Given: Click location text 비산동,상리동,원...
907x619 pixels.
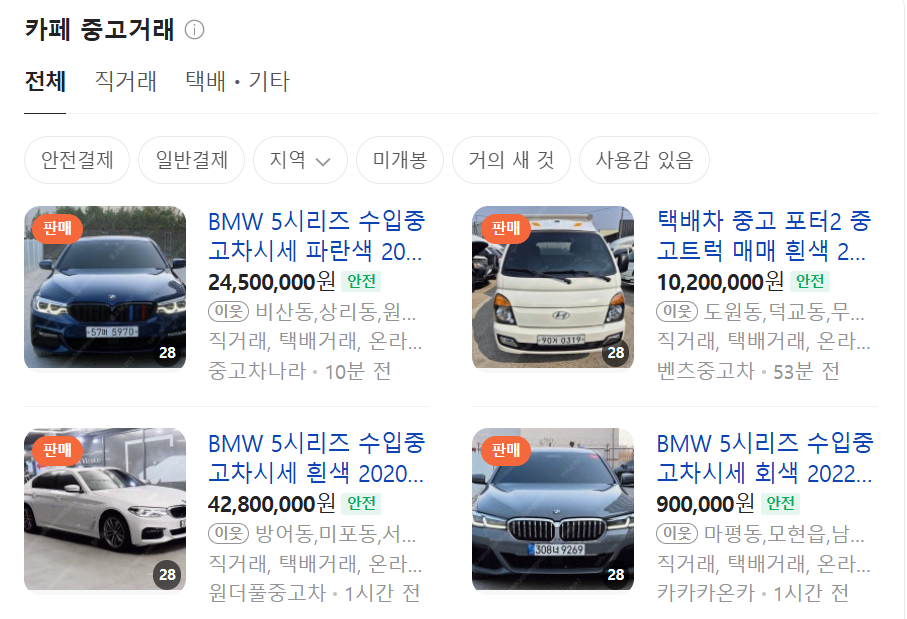Looking at the screenshot, I should pos(335,312).
